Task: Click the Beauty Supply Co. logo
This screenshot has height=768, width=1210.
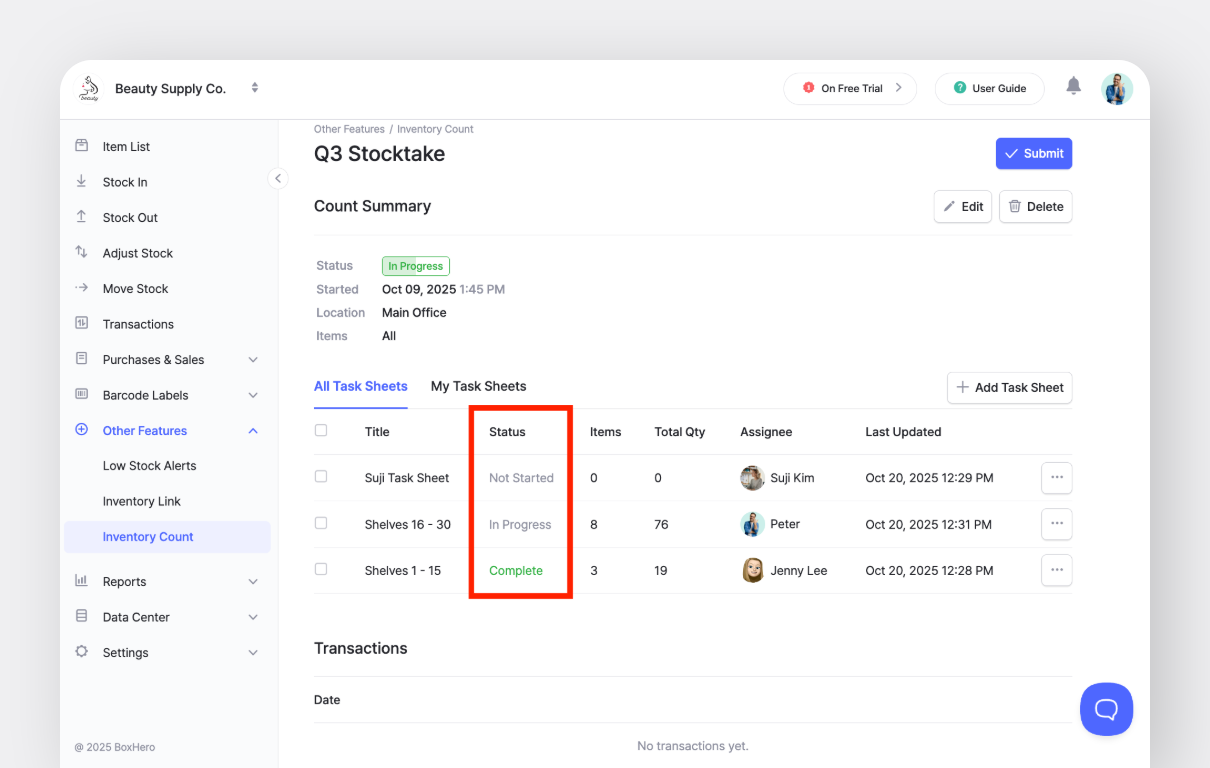Action: point(90,89)
